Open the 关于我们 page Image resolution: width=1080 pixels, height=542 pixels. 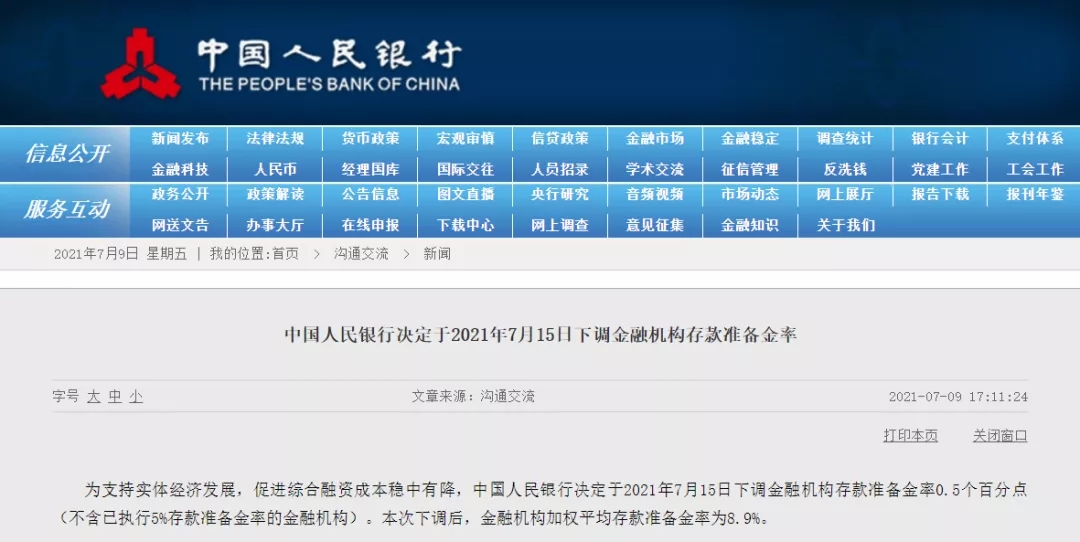click(x=844, y=225)
